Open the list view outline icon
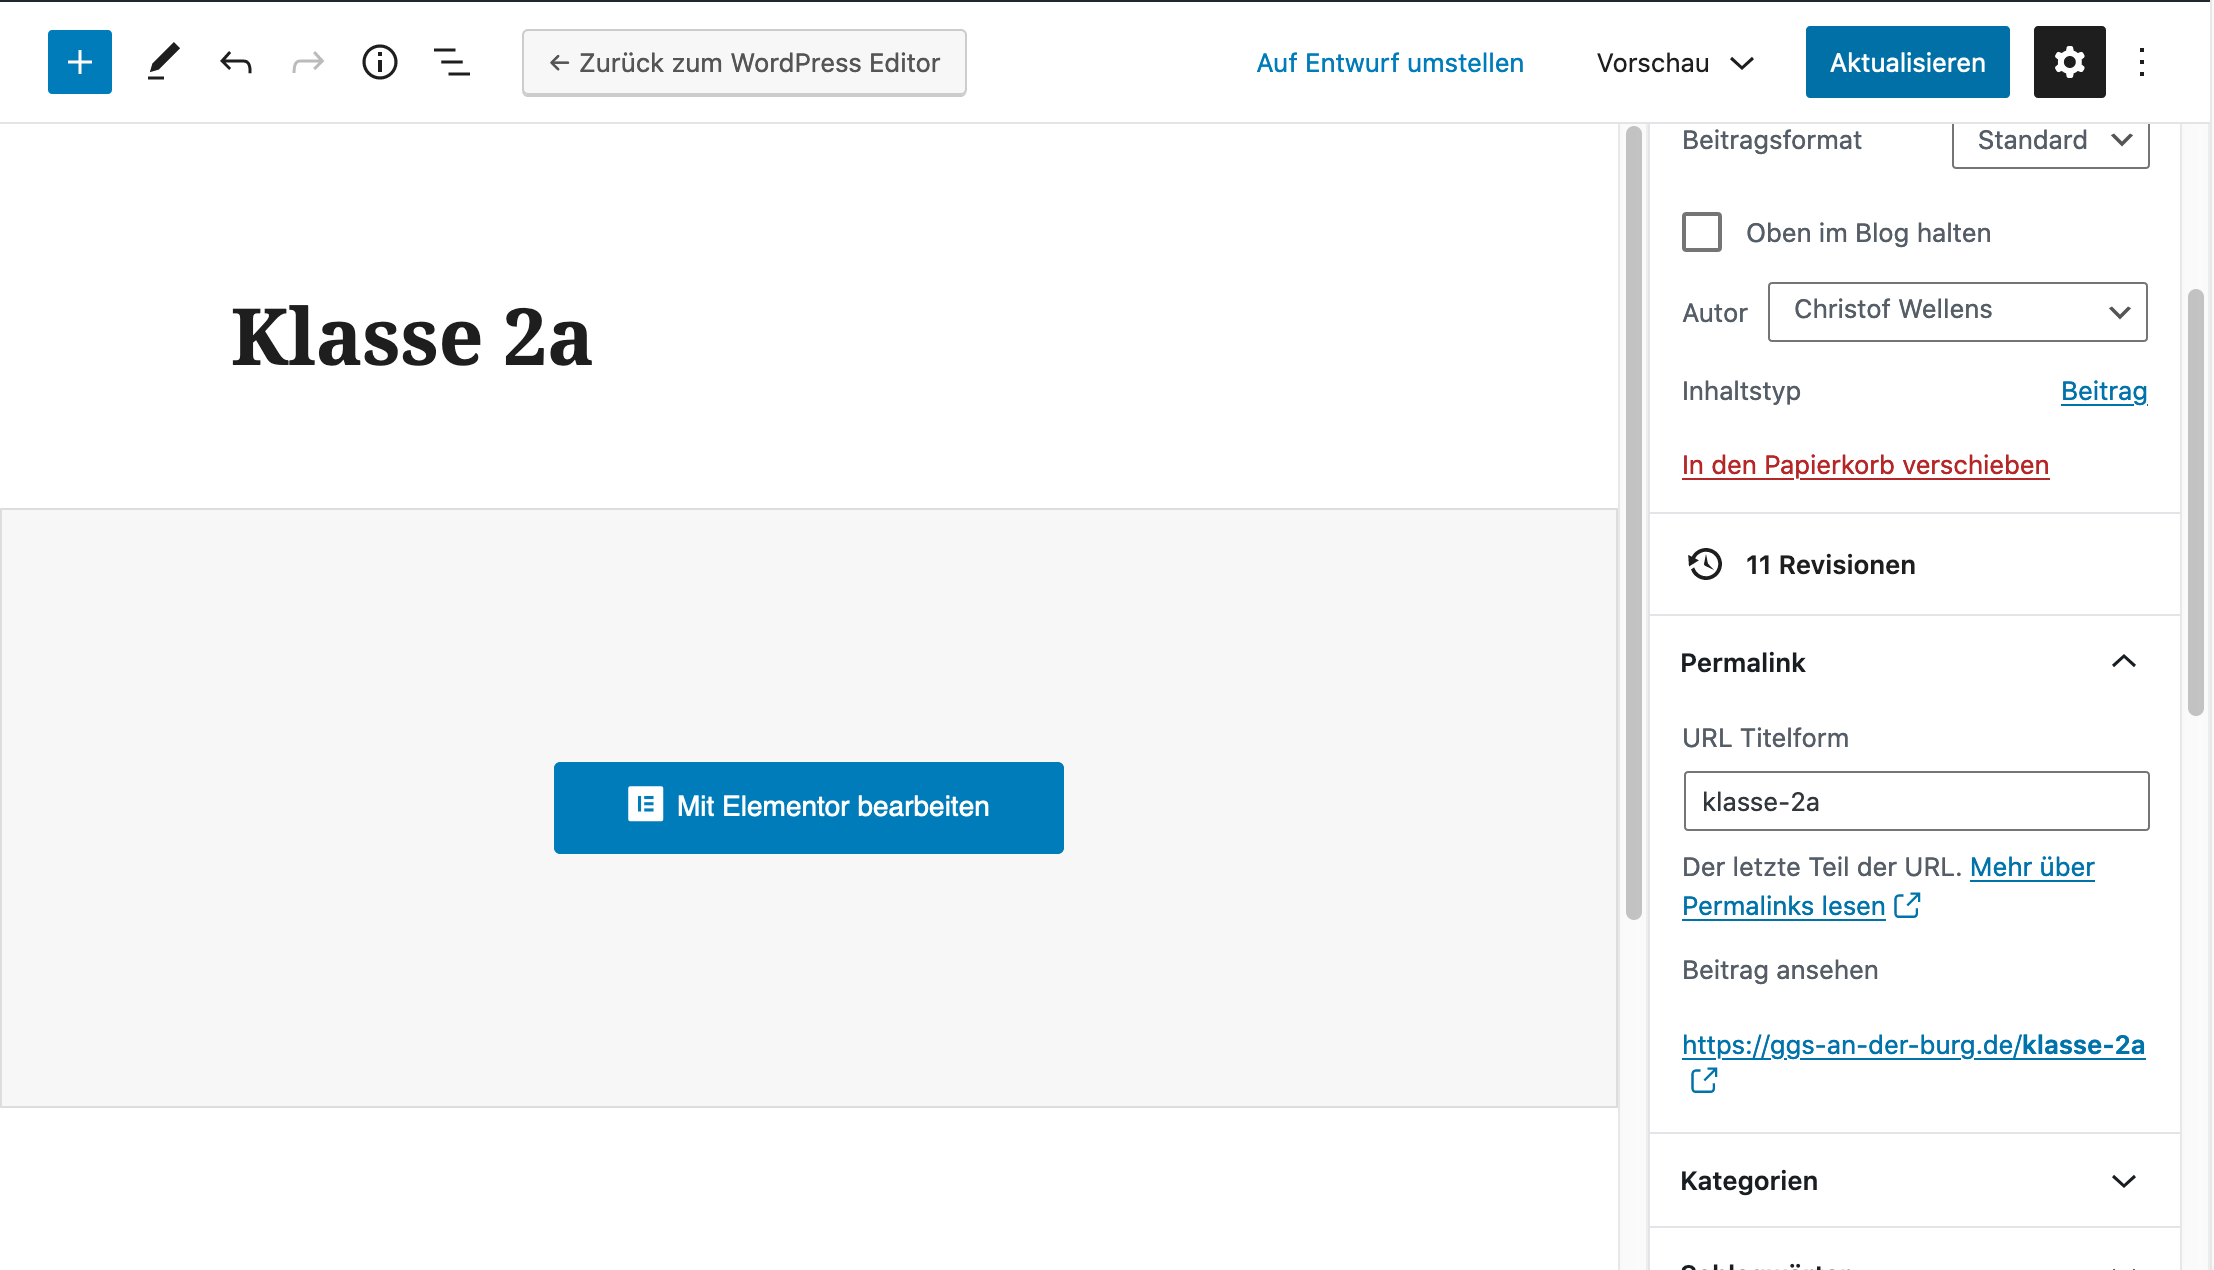 tap(451, 62)
